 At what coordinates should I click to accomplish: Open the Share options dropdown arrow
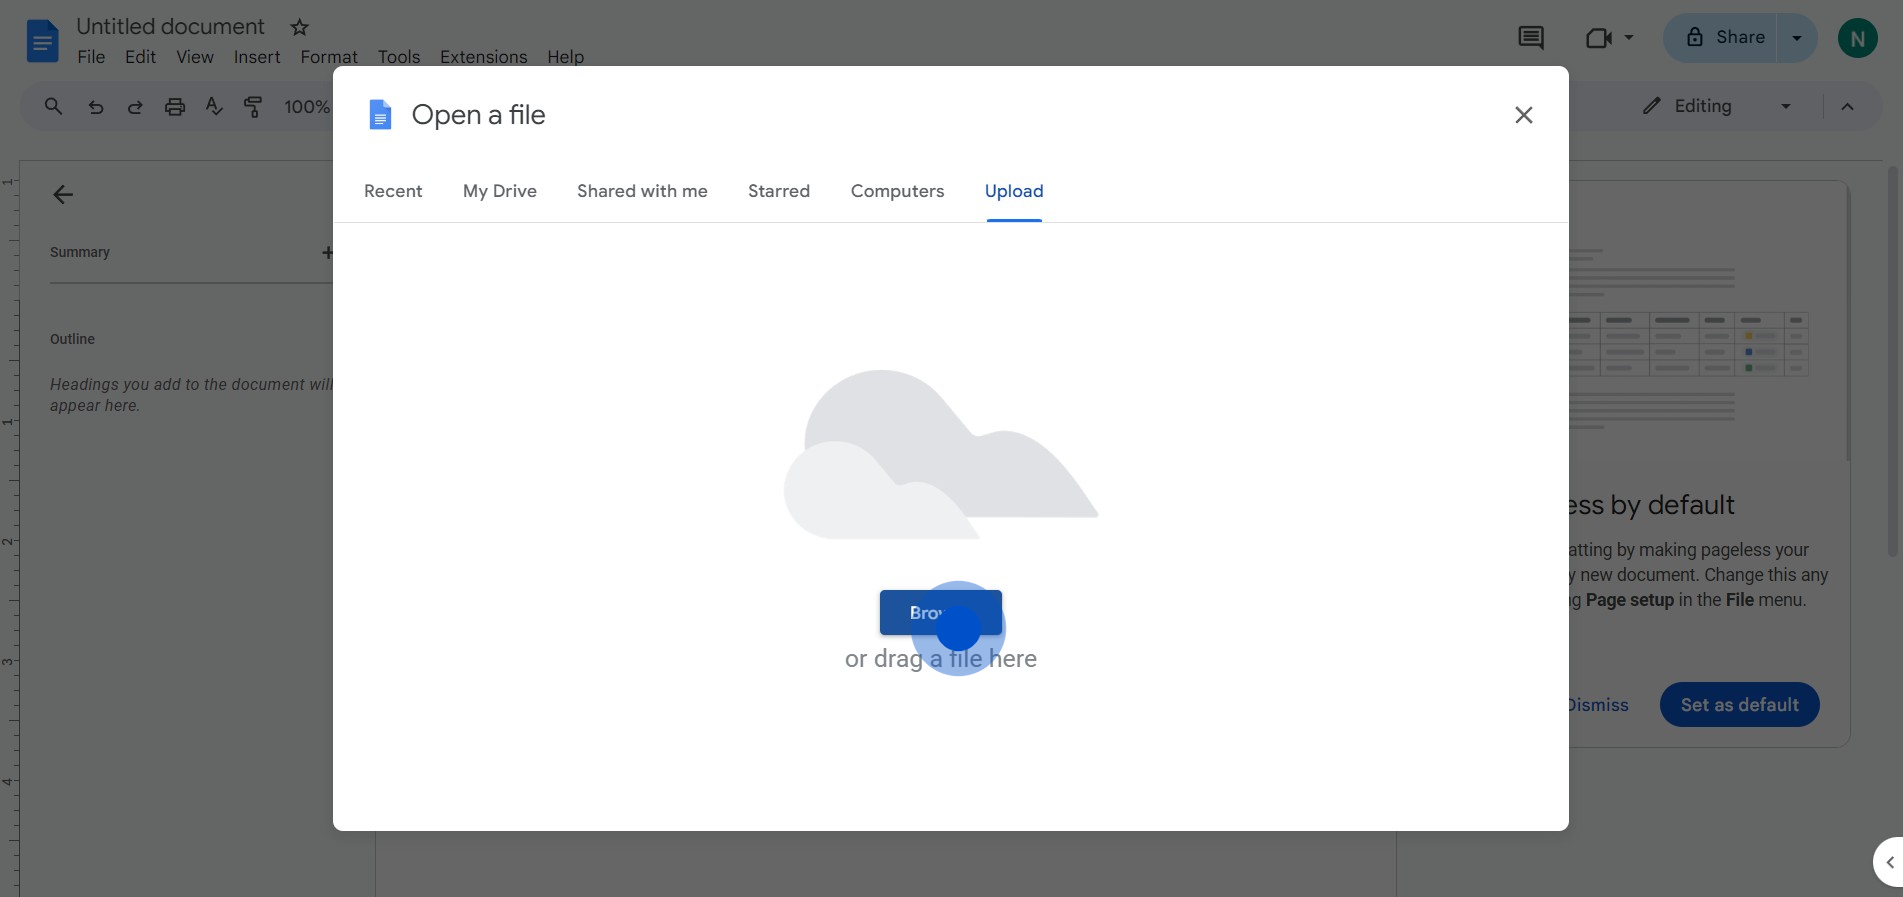pos(1797,38)
